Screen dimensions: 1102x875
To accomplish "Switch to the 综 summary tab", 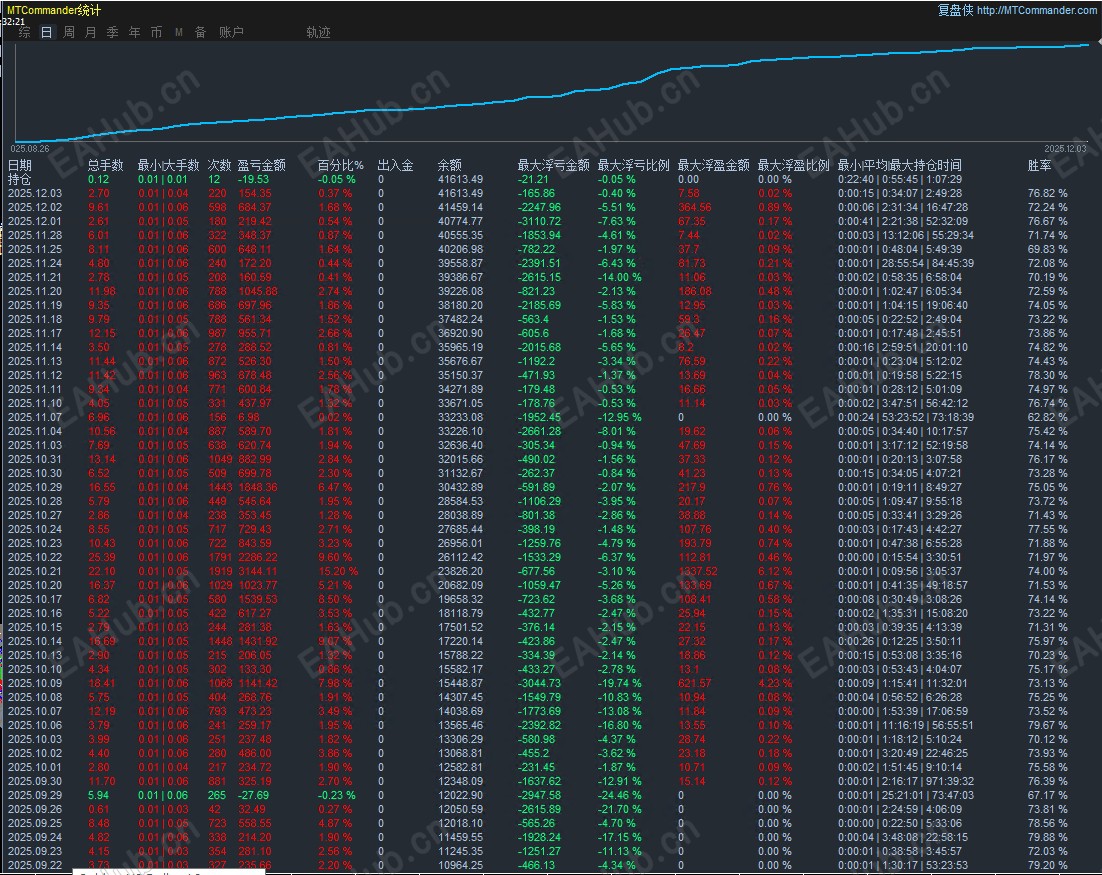I will pyautogui.click(x=24, y=32).
